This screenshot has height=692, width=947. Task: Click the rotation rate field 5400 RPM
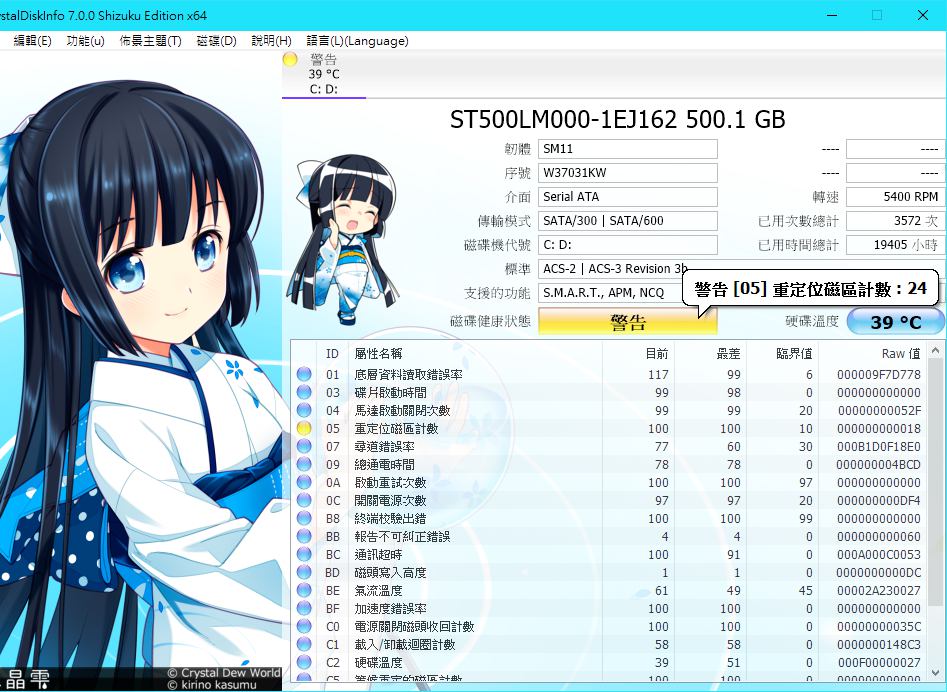click(x=895, y=197)
